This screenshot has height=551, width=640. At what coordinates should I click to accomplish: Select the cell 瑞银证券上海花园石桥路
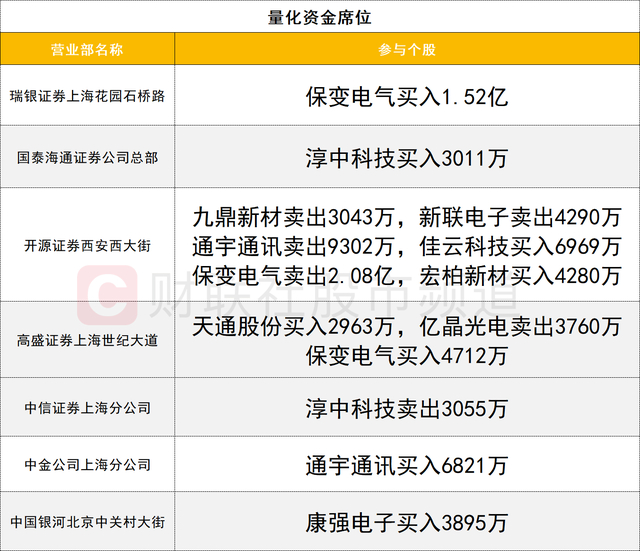[87, 96]
